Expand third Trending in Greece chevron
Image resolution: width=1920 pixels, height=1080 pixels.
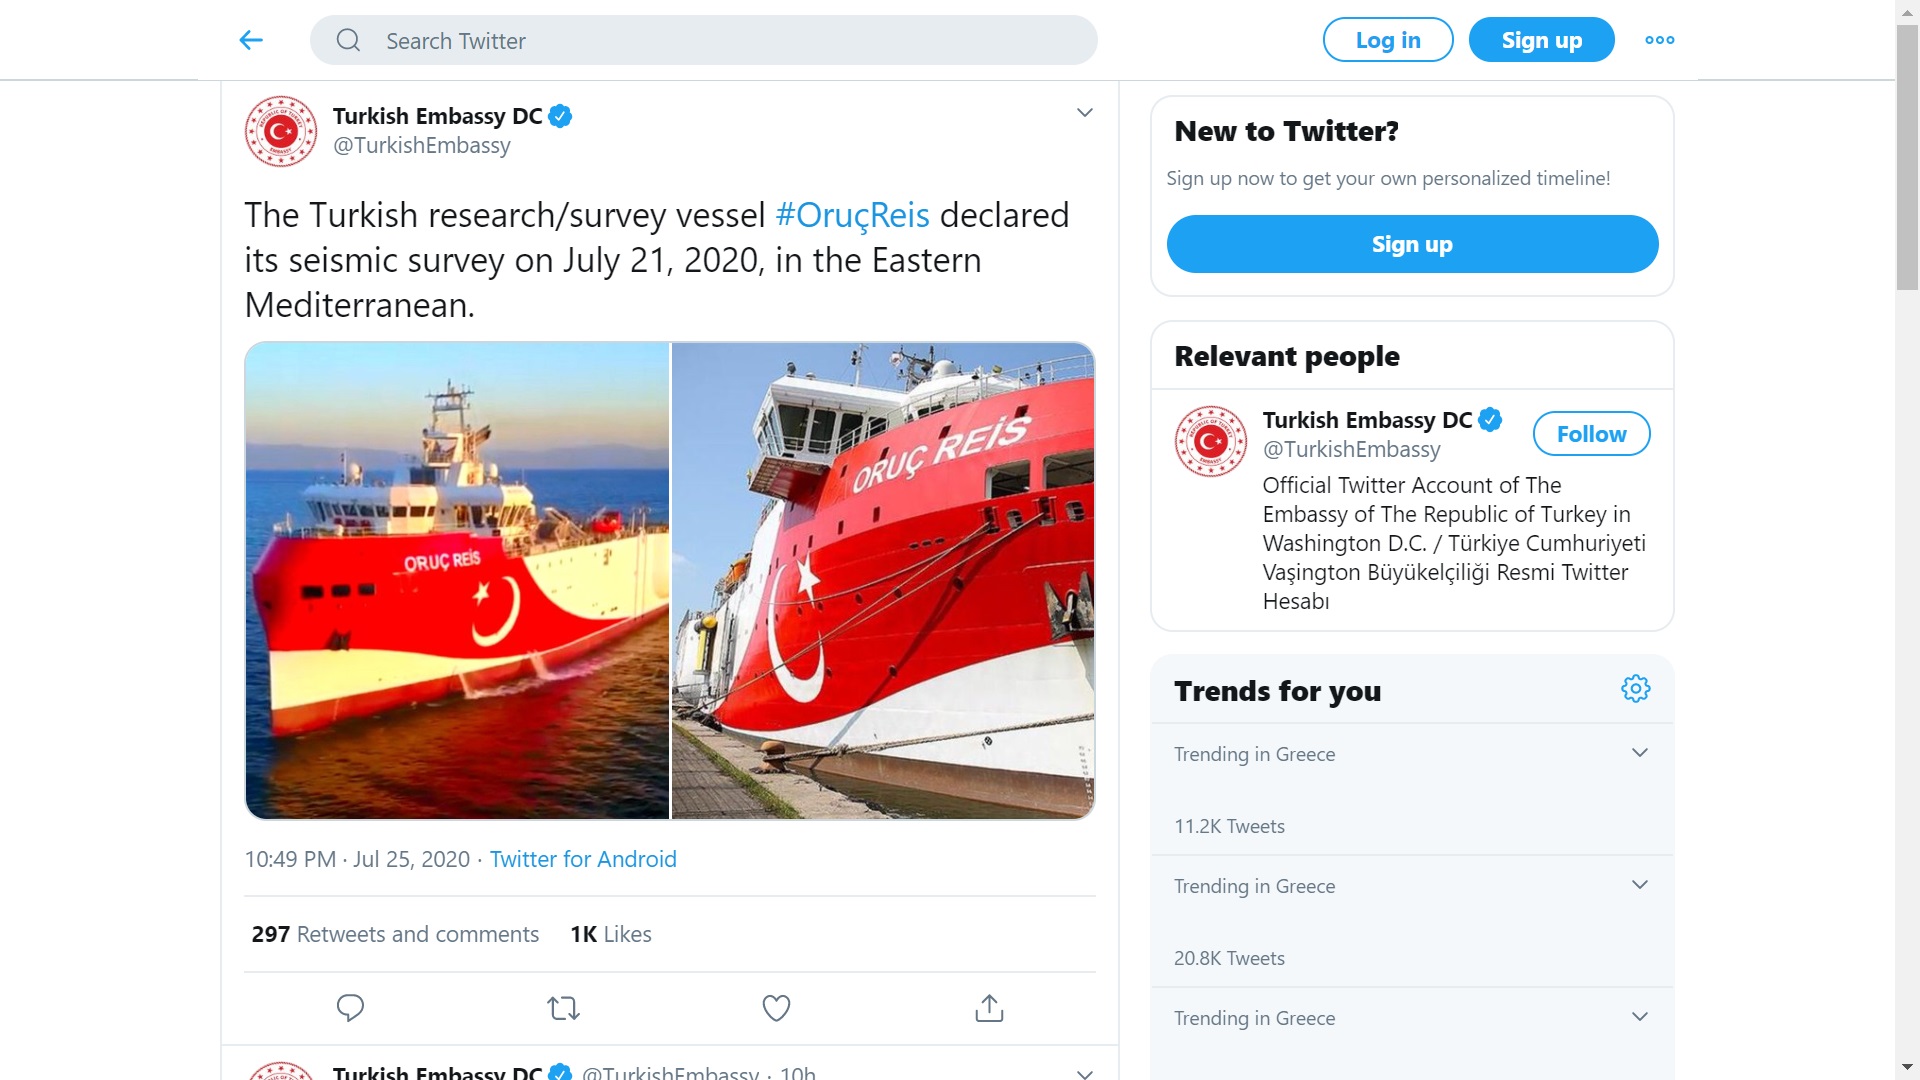pos(1640,1017)
